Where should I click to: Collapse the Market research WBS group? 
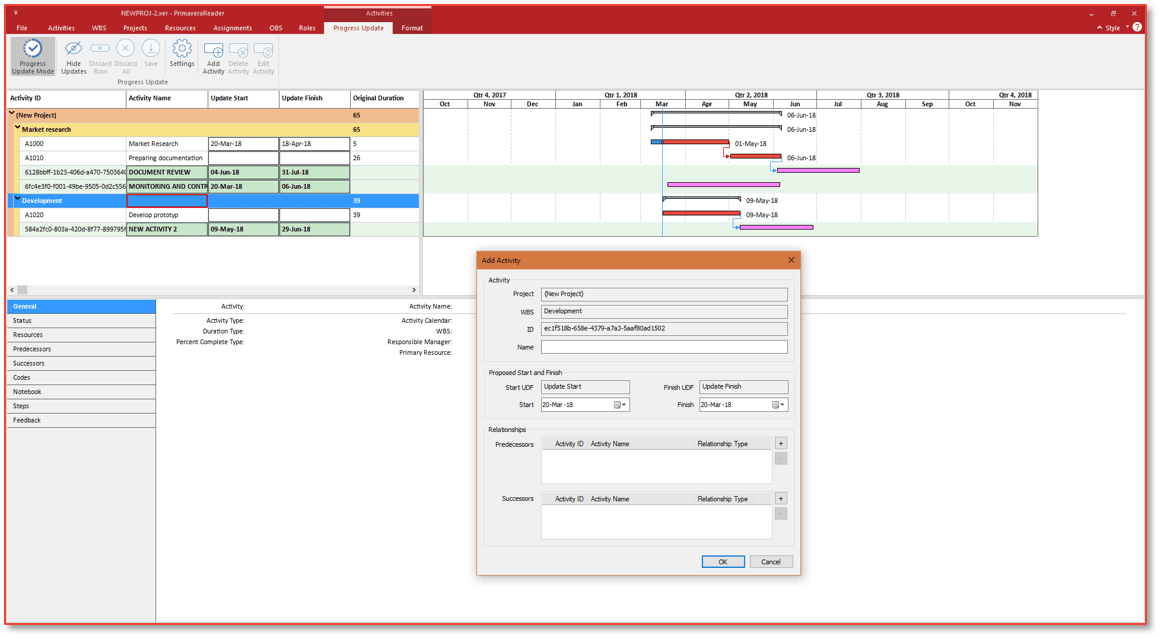point(18,129)
